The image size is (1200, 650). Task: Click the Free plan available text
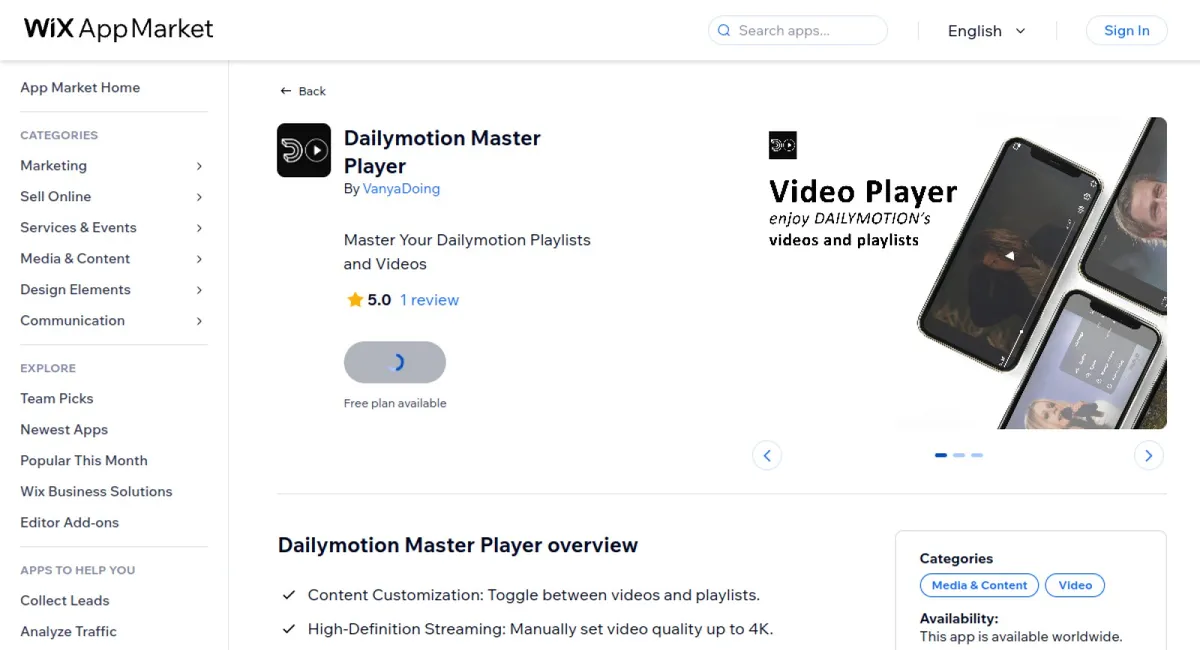[x=395, y=404]
